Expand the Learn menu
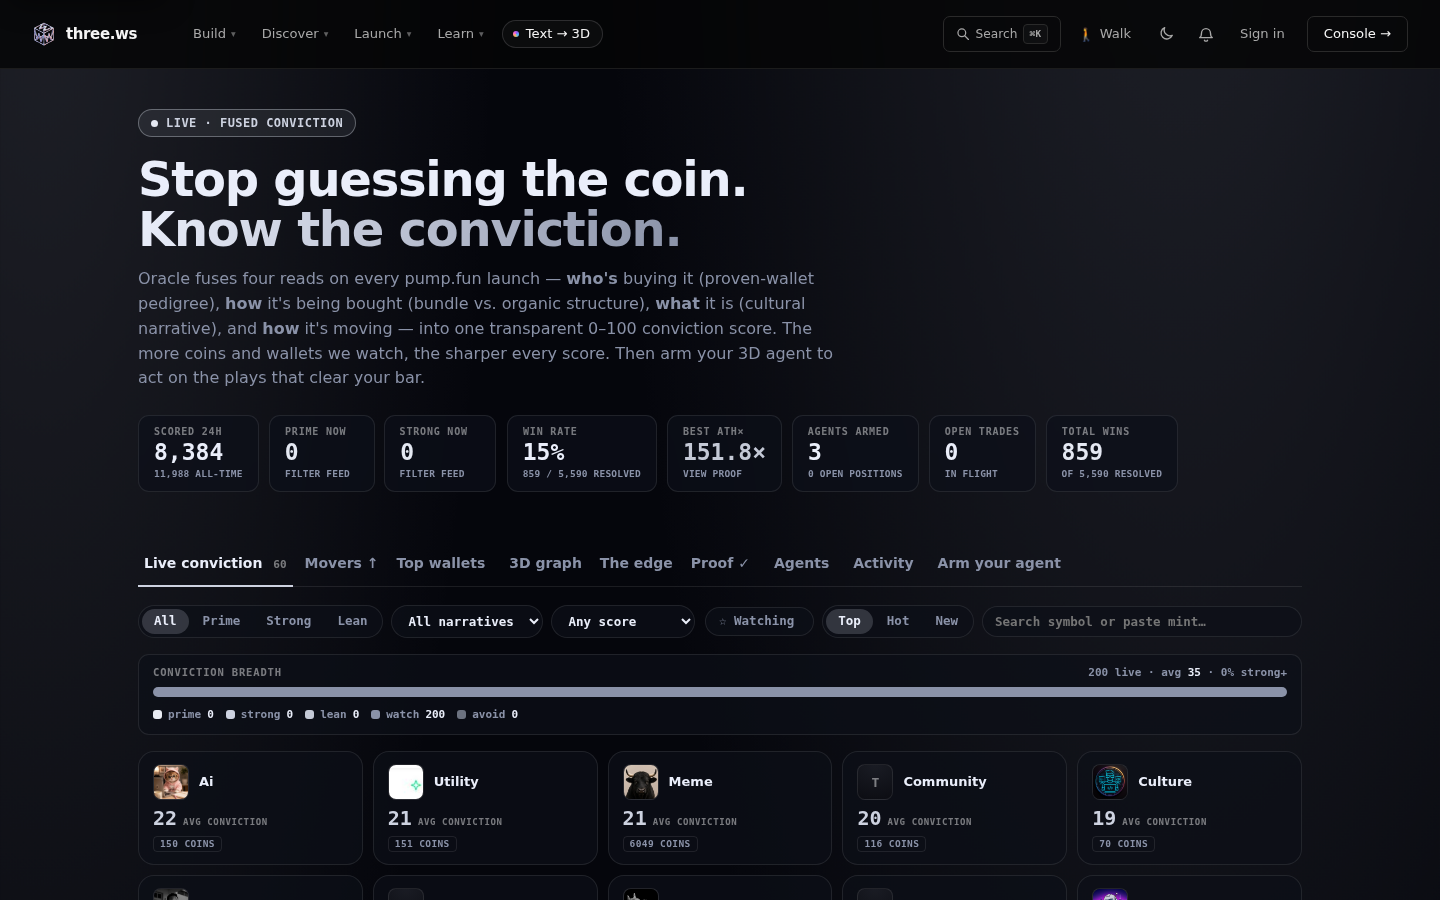The height and width of the screenshot is (900, 1440). point(460,34)
